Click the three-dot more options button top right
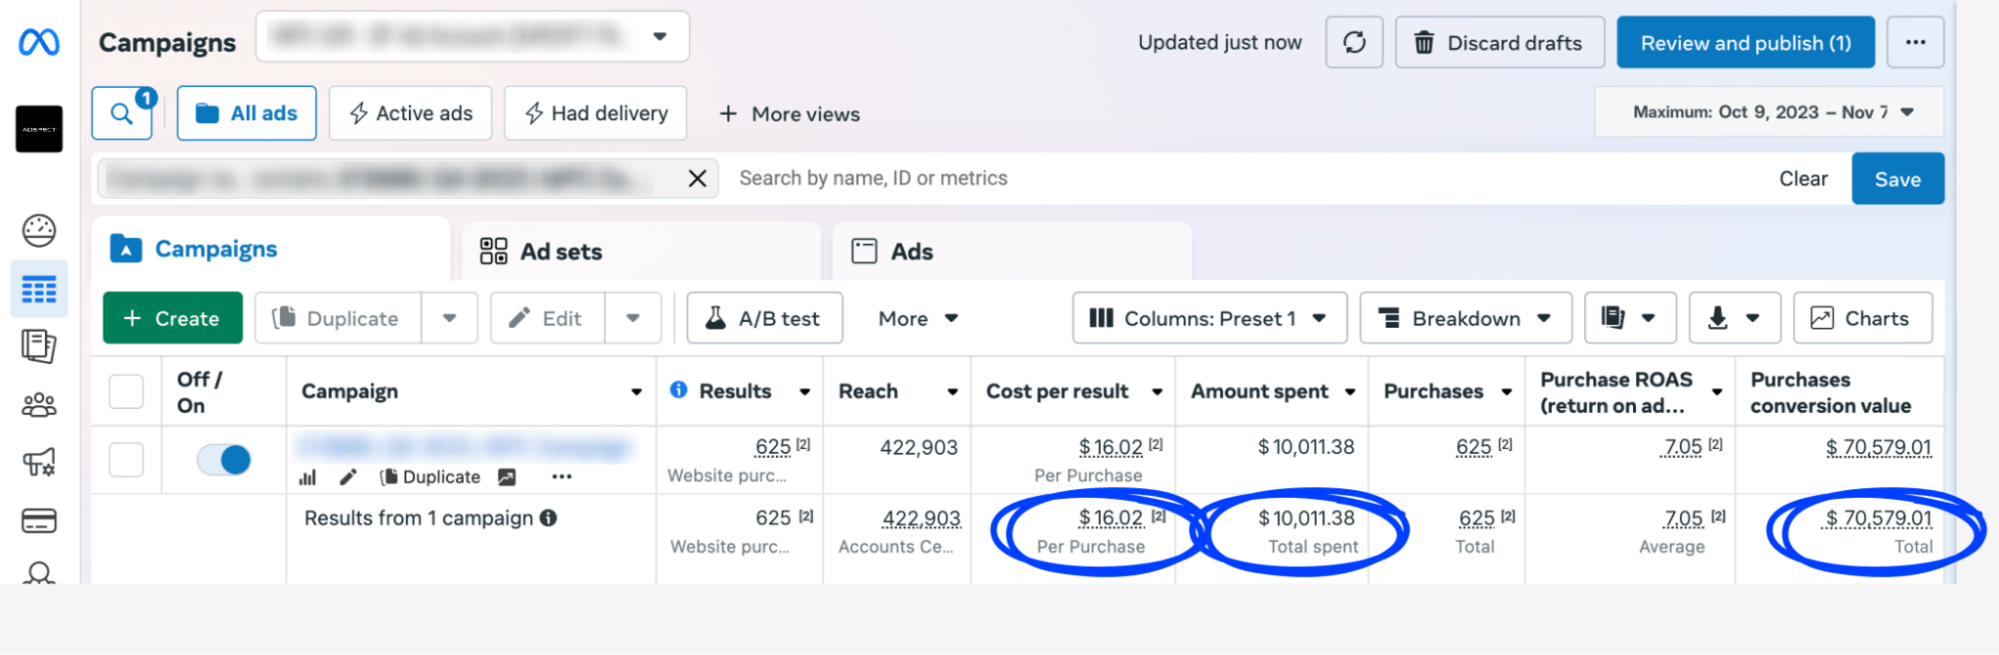This screenshot has width=1999, height=655. coord(1914,43)
